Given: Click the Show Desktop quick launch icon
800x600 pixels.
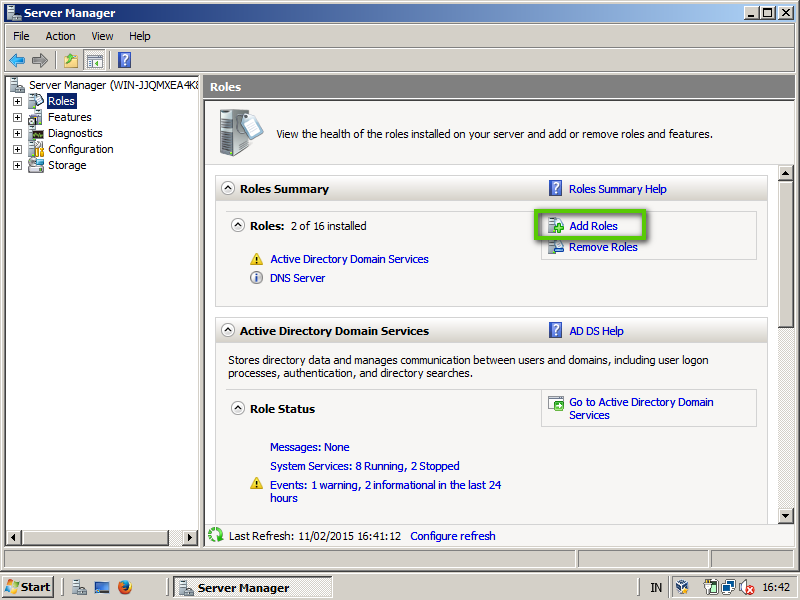Looking at the screenshot, I should pyautogui.click(x=102, y=587).
